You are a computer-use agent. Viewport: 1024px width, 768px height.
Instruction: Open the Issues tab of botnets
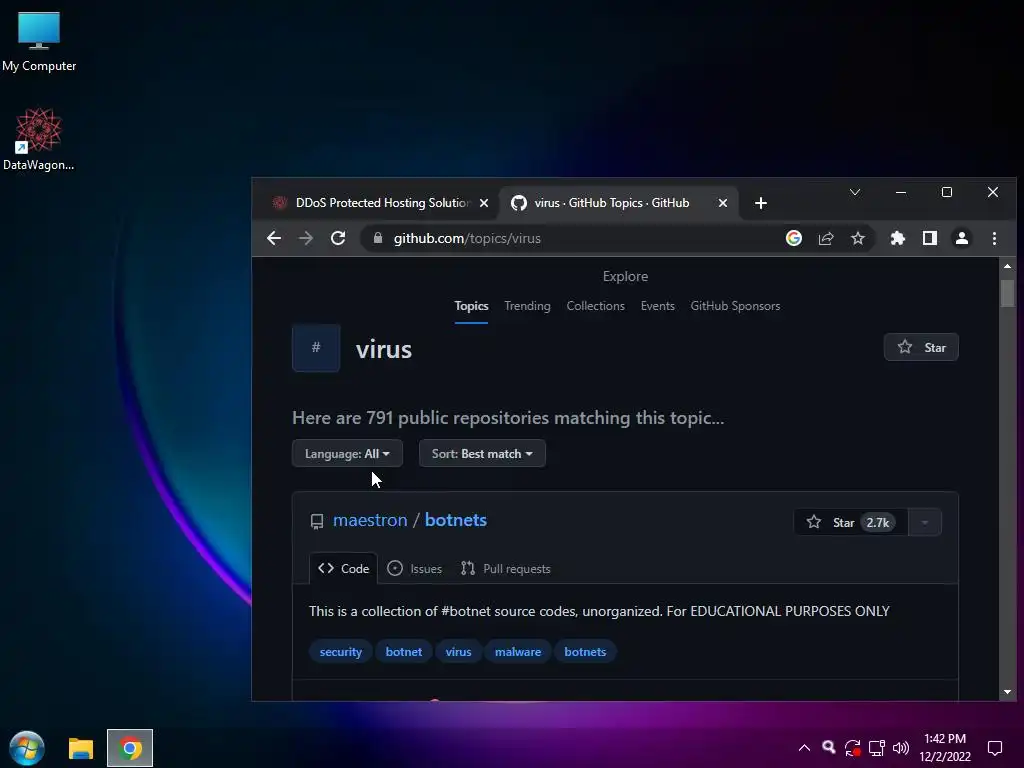point(415,568)
